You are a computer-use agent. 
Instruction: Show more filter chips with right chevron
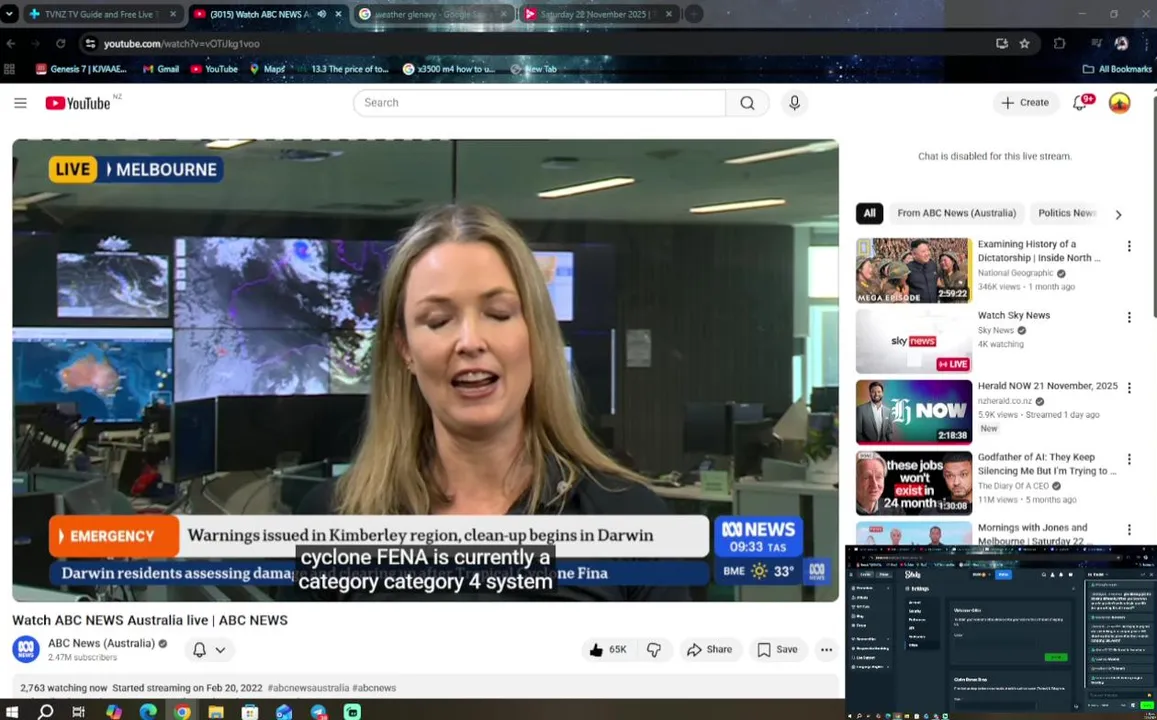coord(1118,215)
